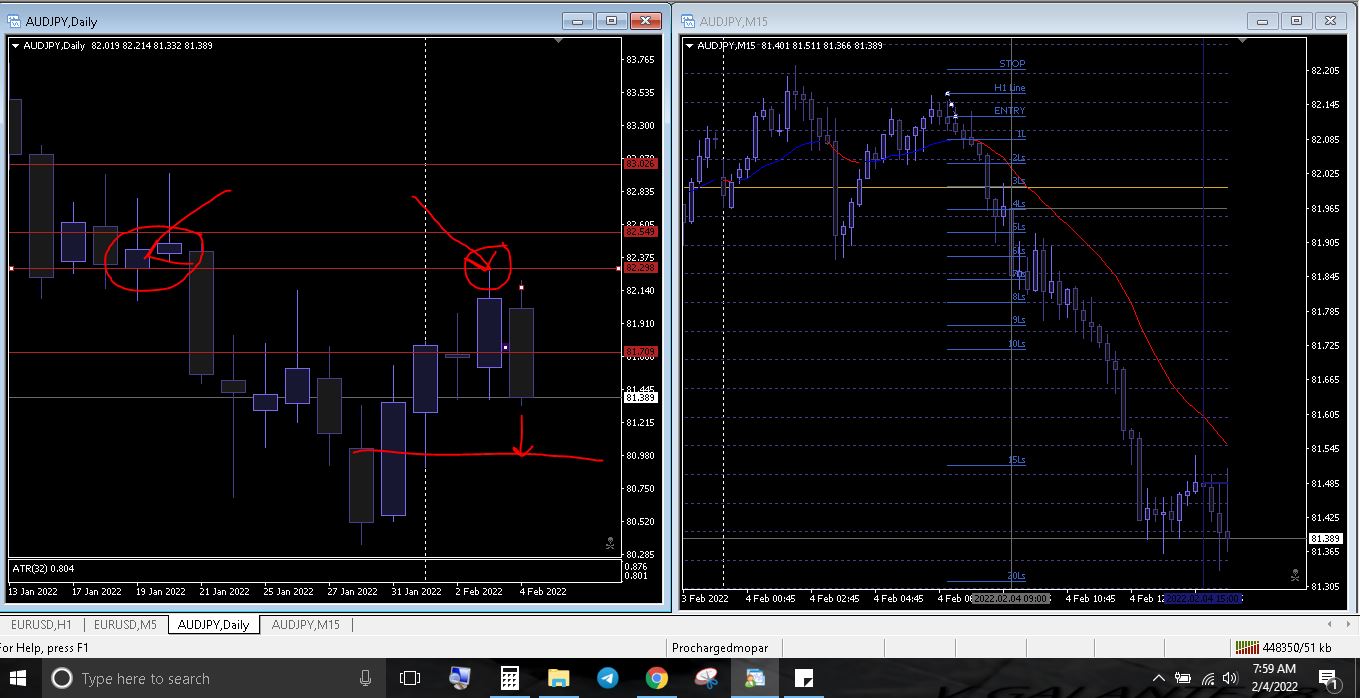Maximize the AUDJPY,Daily chart window
Screen dimensions: 1360x698
tap(611, 20)
